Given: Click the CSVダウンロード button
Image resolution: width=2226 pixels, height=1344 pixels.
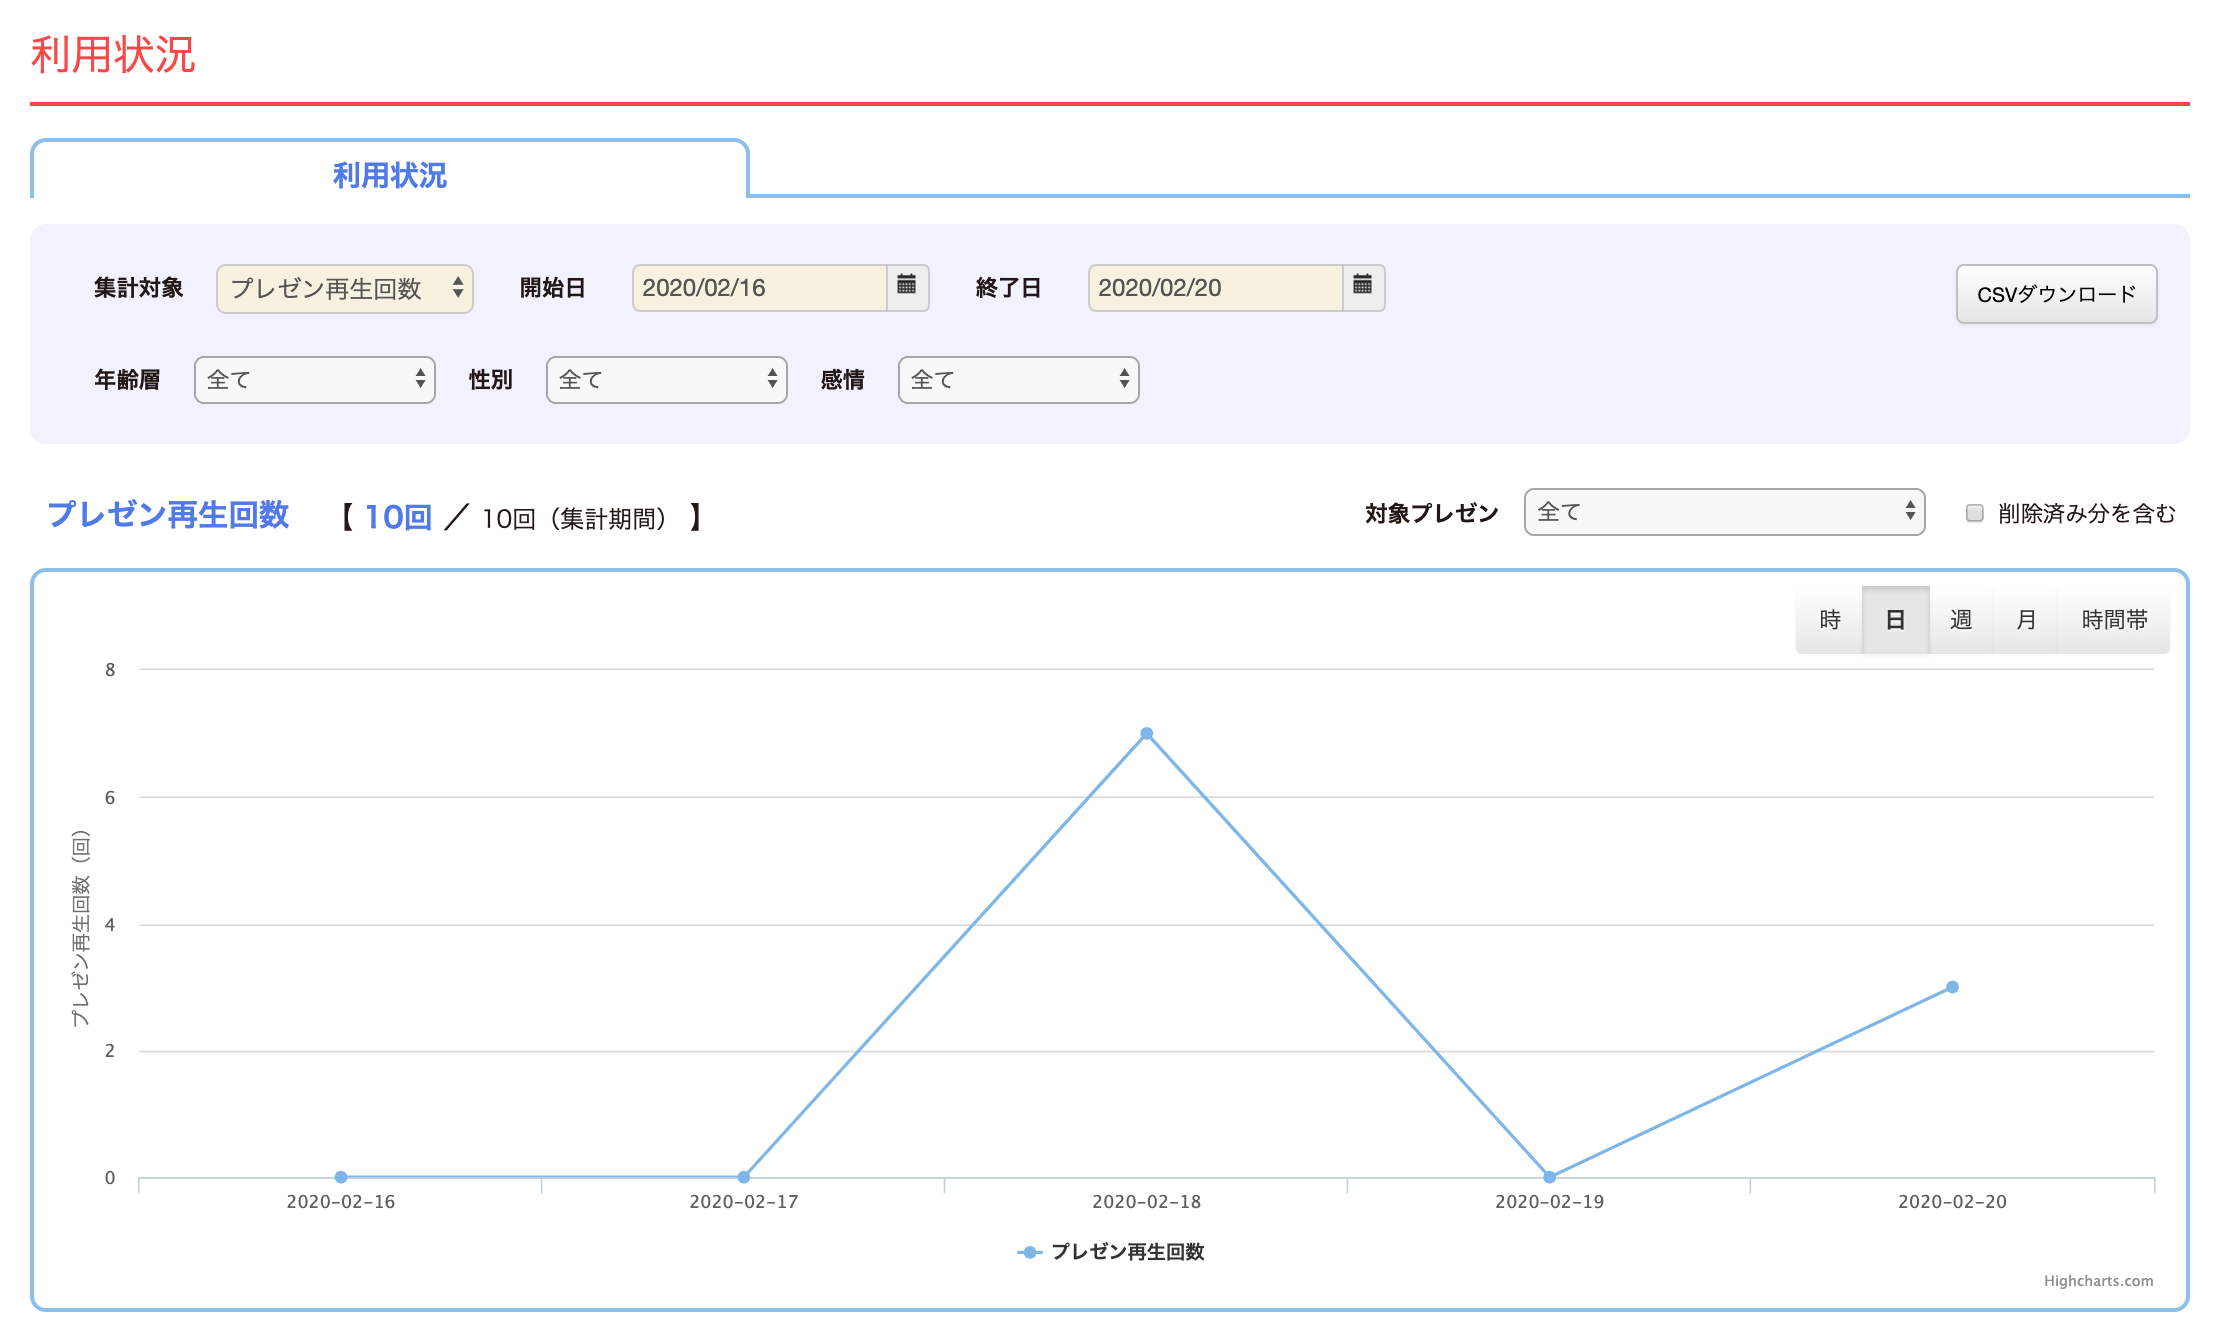Looking at the screenshot, I should coord(2056,294).
